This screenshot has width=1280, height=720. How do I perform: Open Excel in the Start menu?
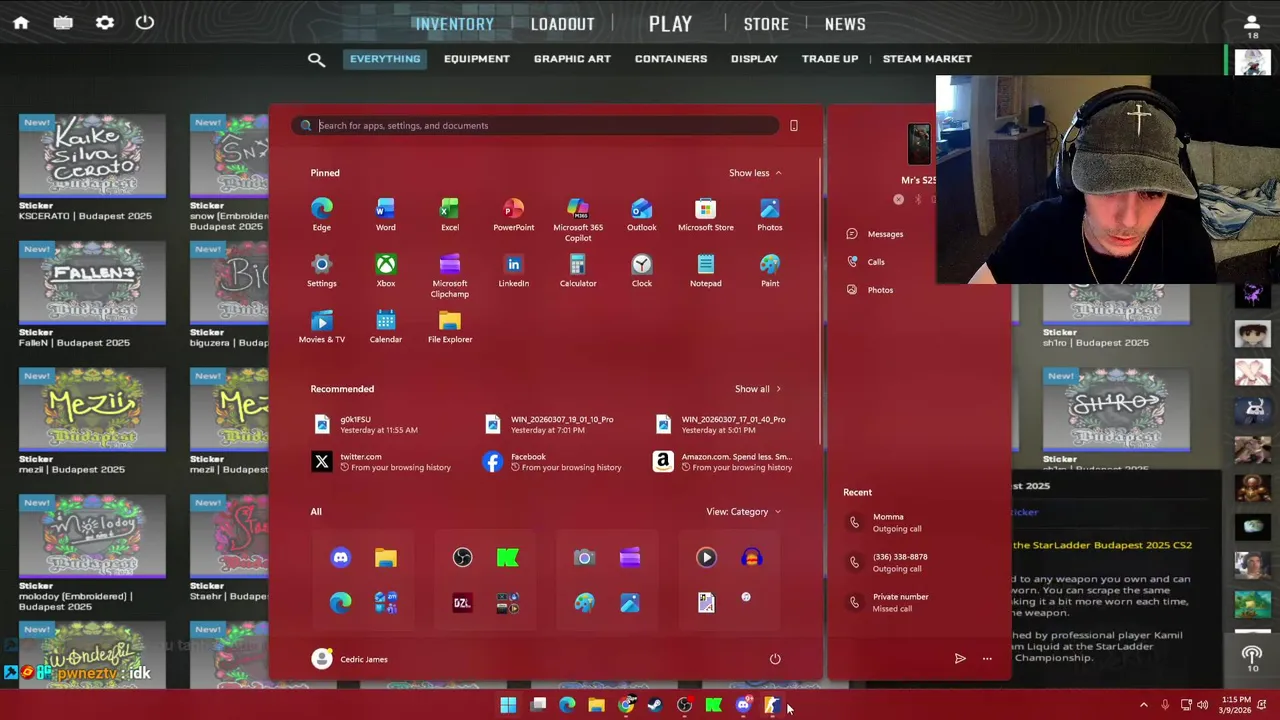450,214
